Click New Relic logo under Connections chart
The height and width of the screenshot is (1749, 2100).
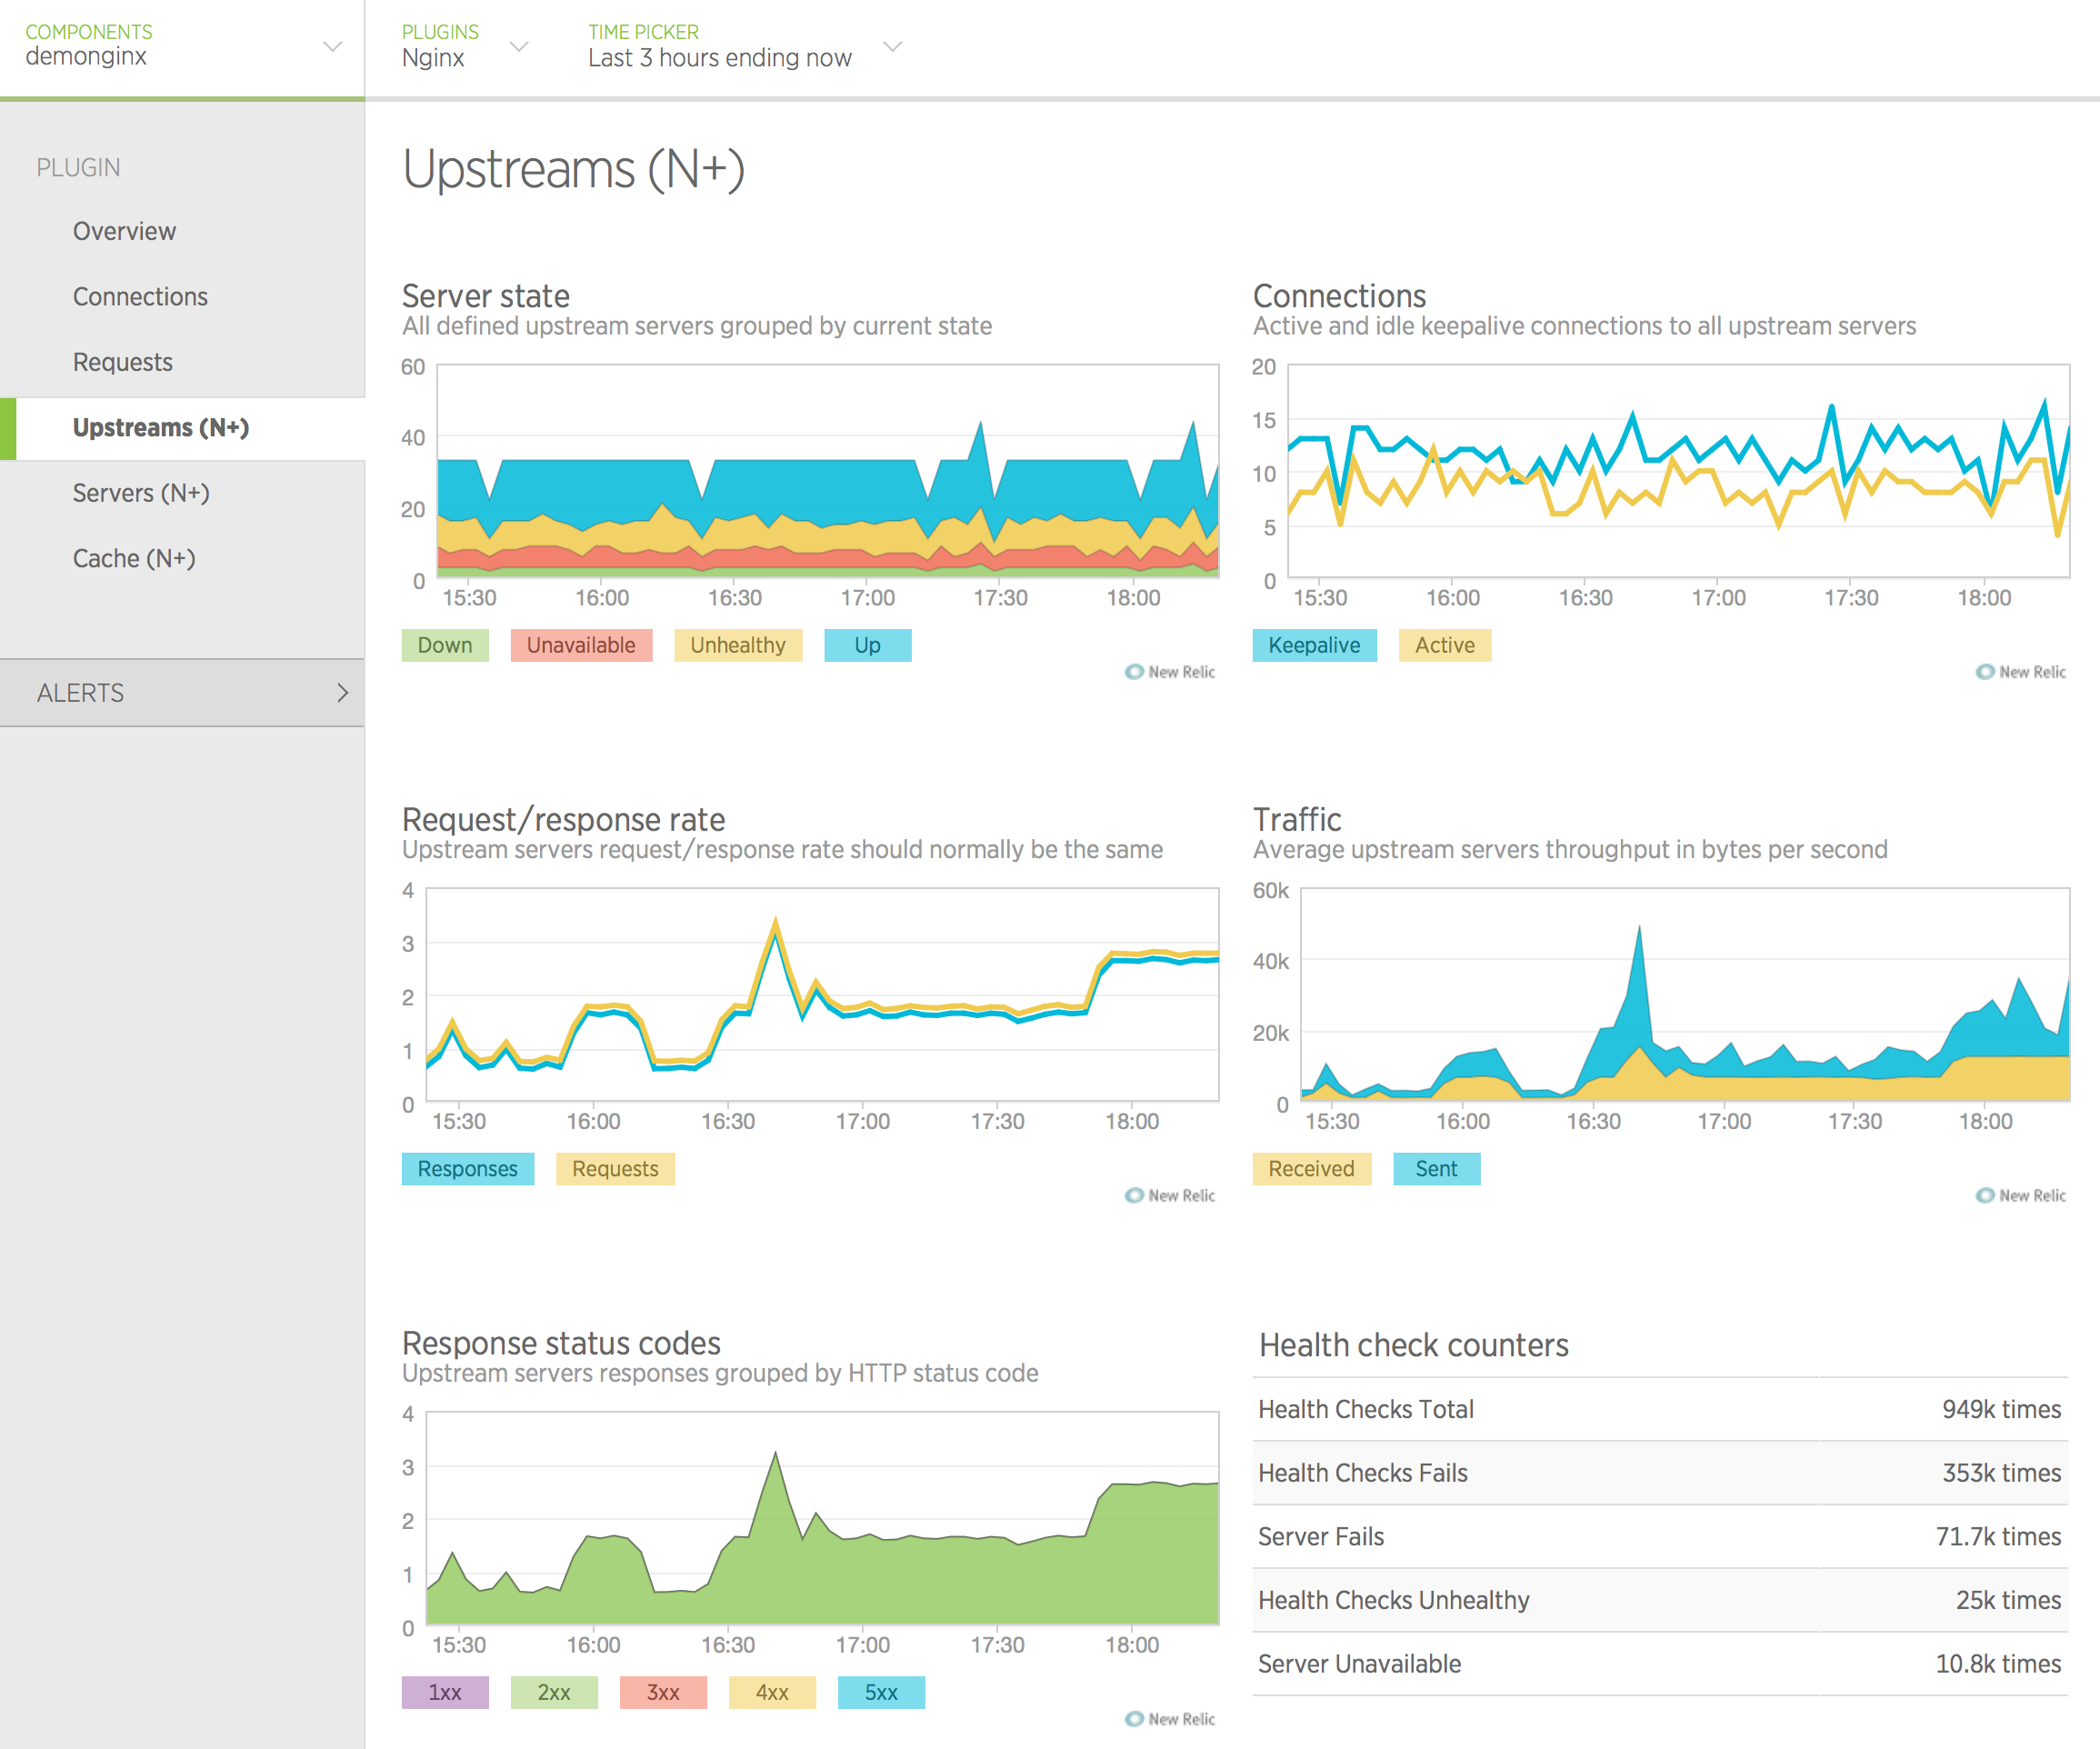2021,672
